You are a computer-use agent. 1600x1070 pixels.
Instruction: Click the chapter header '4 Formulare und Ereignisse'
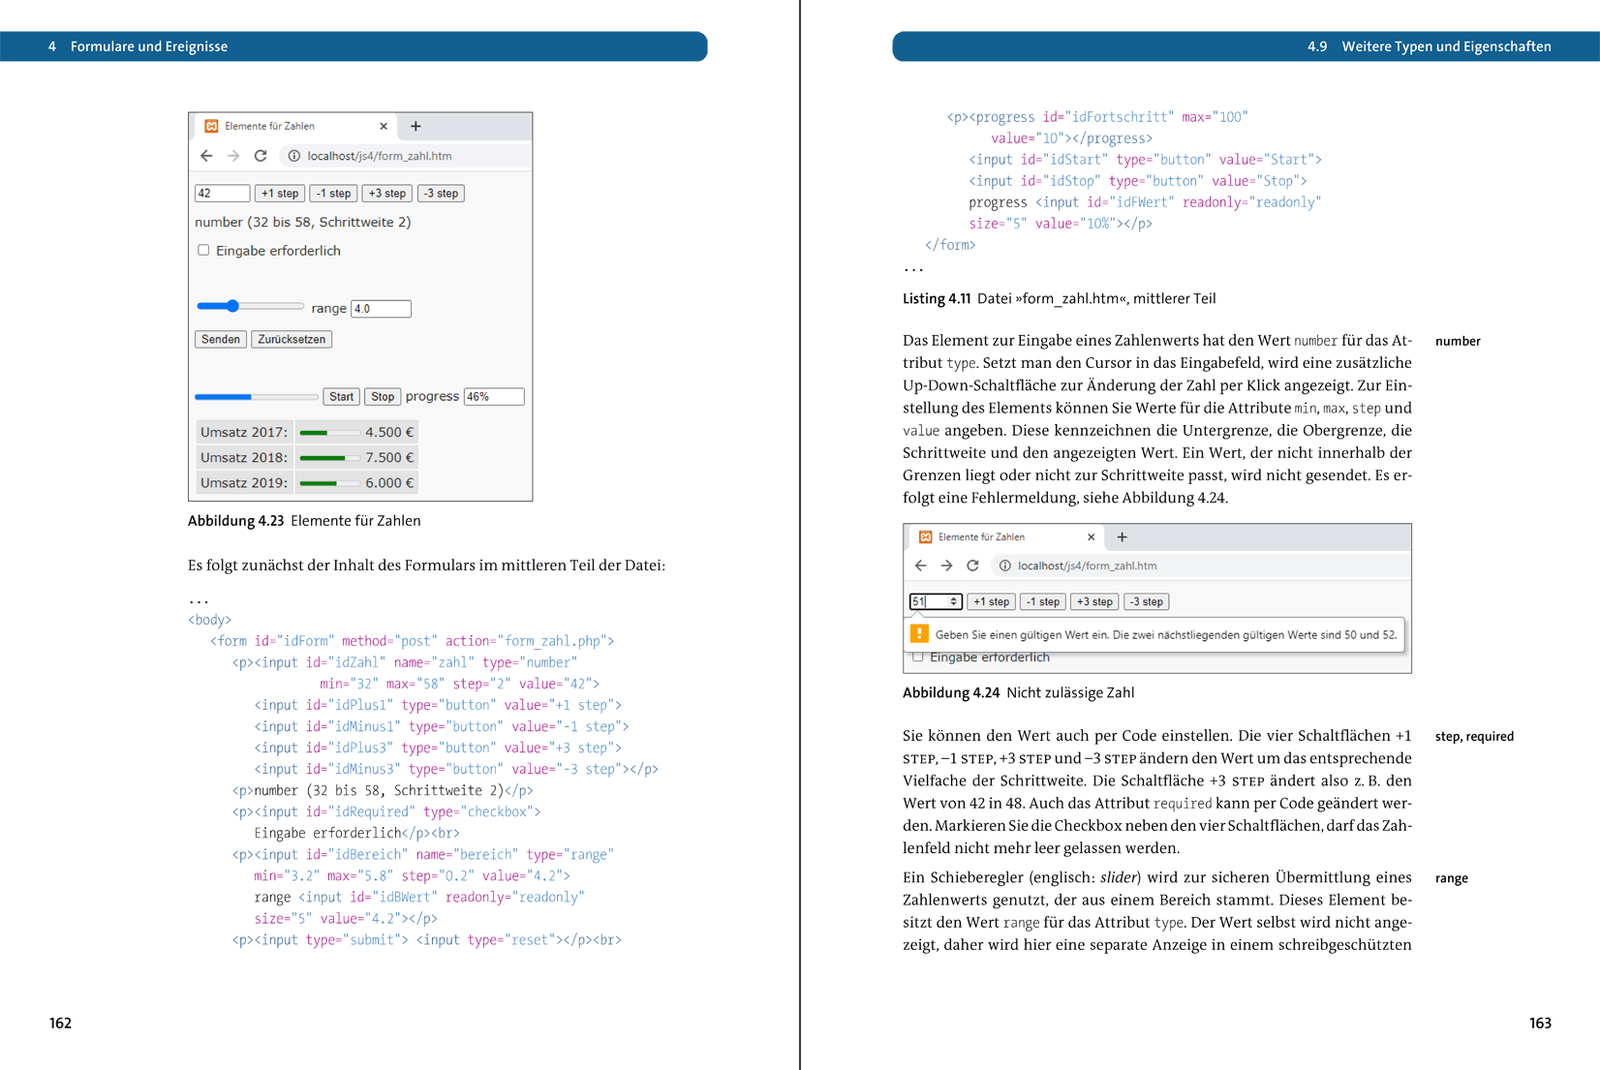138,47
